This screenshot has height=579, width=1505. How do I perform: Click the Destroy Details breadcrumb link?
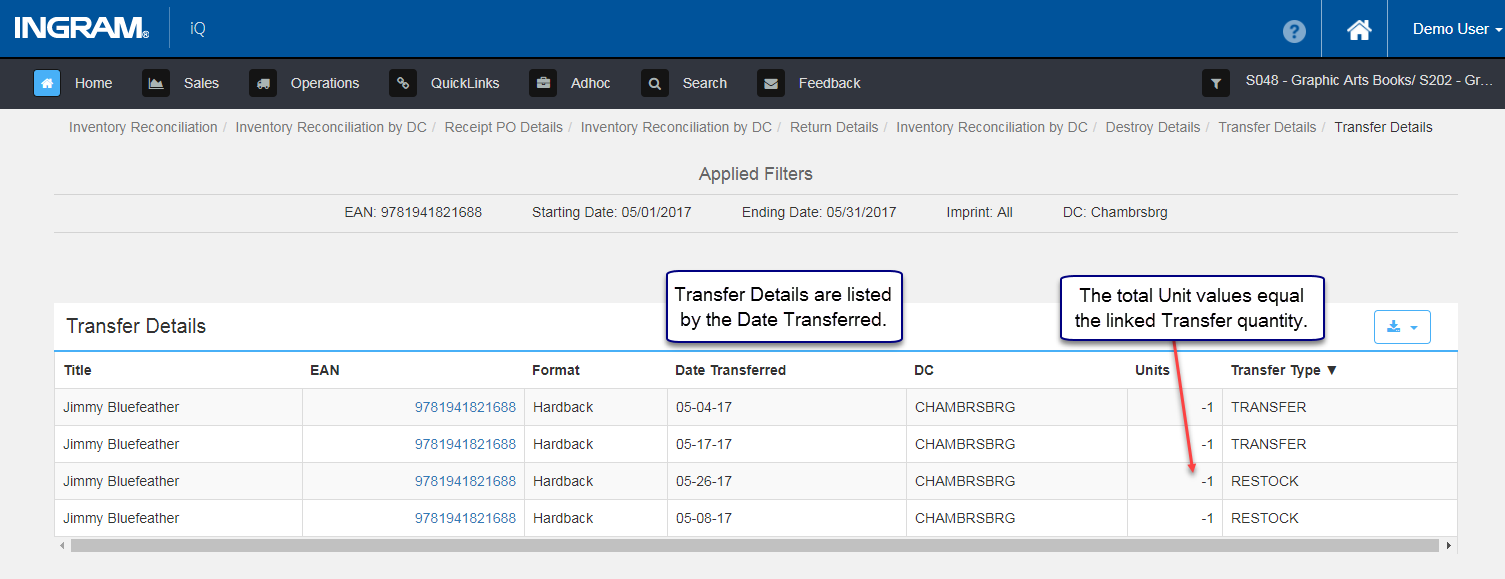pos(1152,127)
